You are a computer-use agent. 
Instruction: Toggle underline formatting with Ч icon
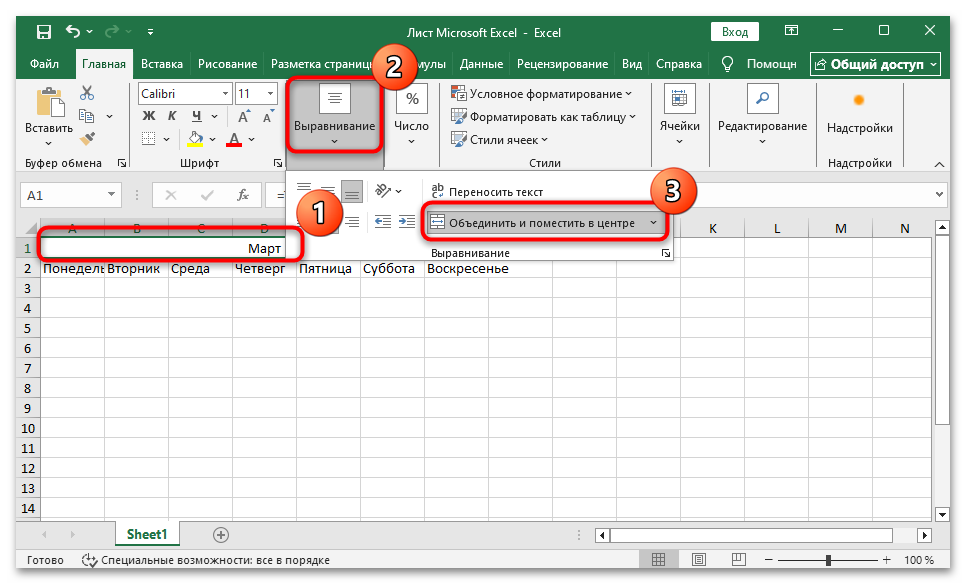pyautogui.click(x=196, y=115)
